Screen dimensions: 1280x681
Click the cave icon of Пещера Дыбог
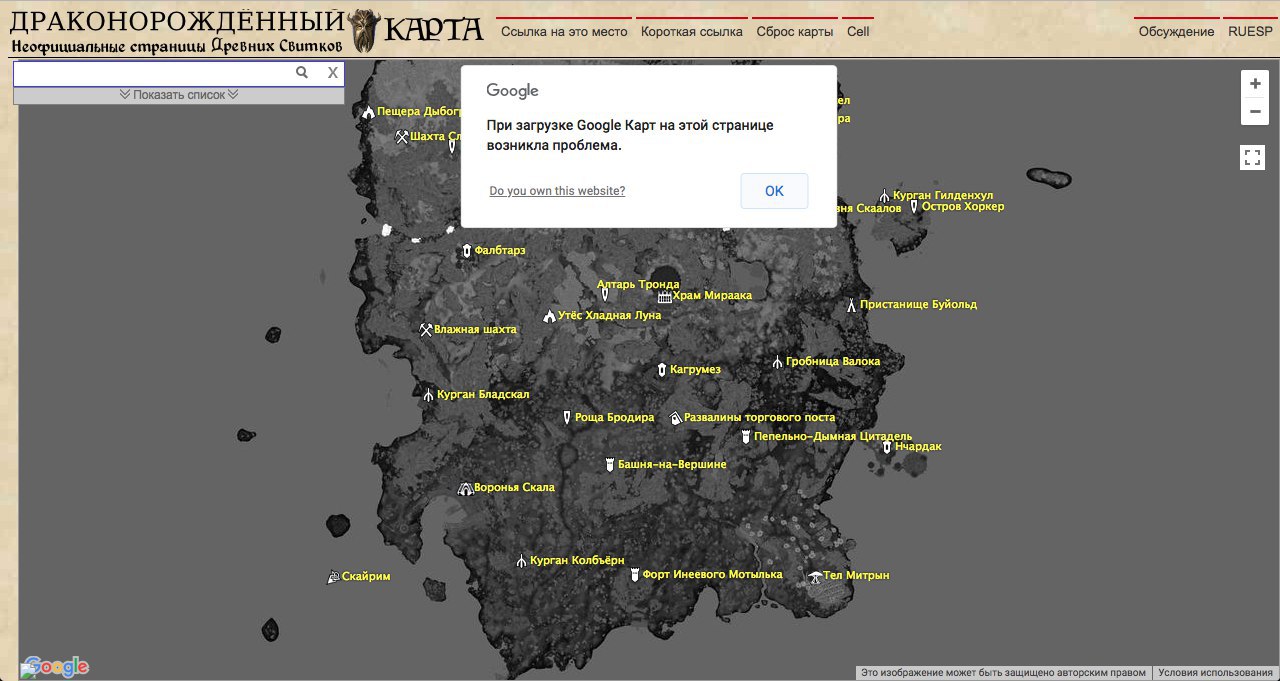tap(368, 112)
